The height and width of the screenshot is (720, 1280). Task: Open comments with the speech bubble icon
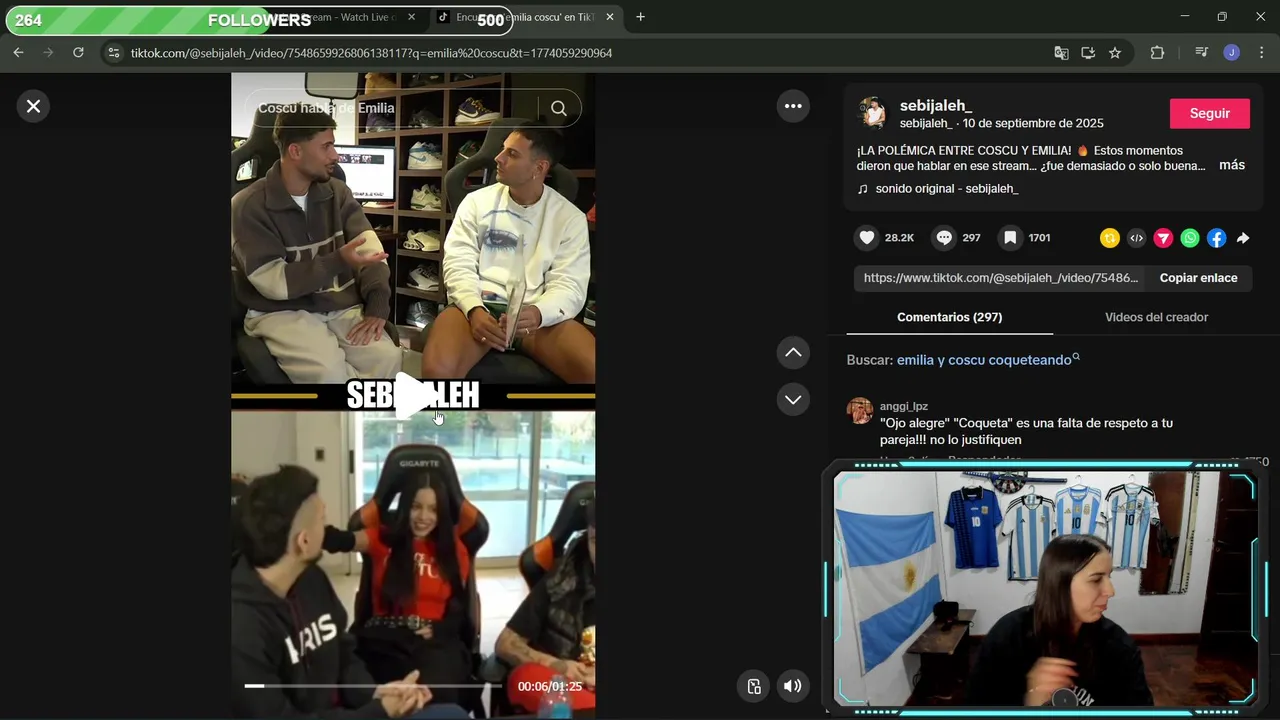[944, 238]
